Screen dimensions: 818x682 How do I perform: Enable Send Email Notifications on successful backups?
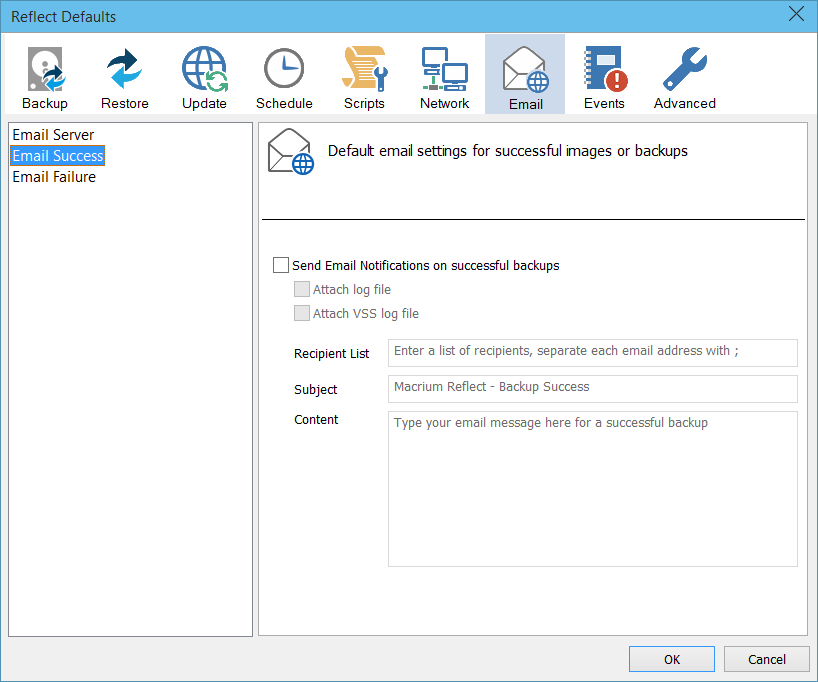click(x=281, y=265)
